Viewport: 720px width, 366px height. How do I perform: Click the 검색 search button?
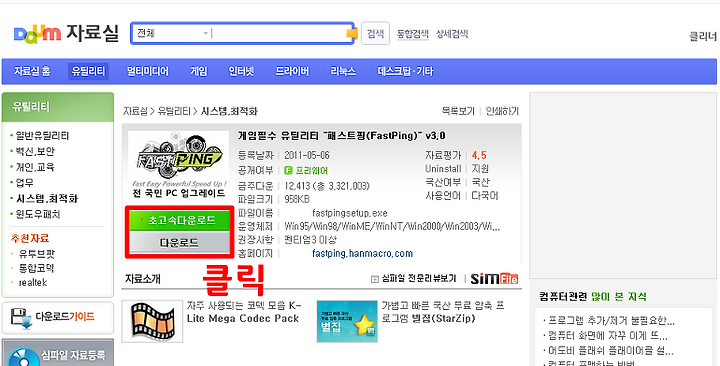click(375, 34)
